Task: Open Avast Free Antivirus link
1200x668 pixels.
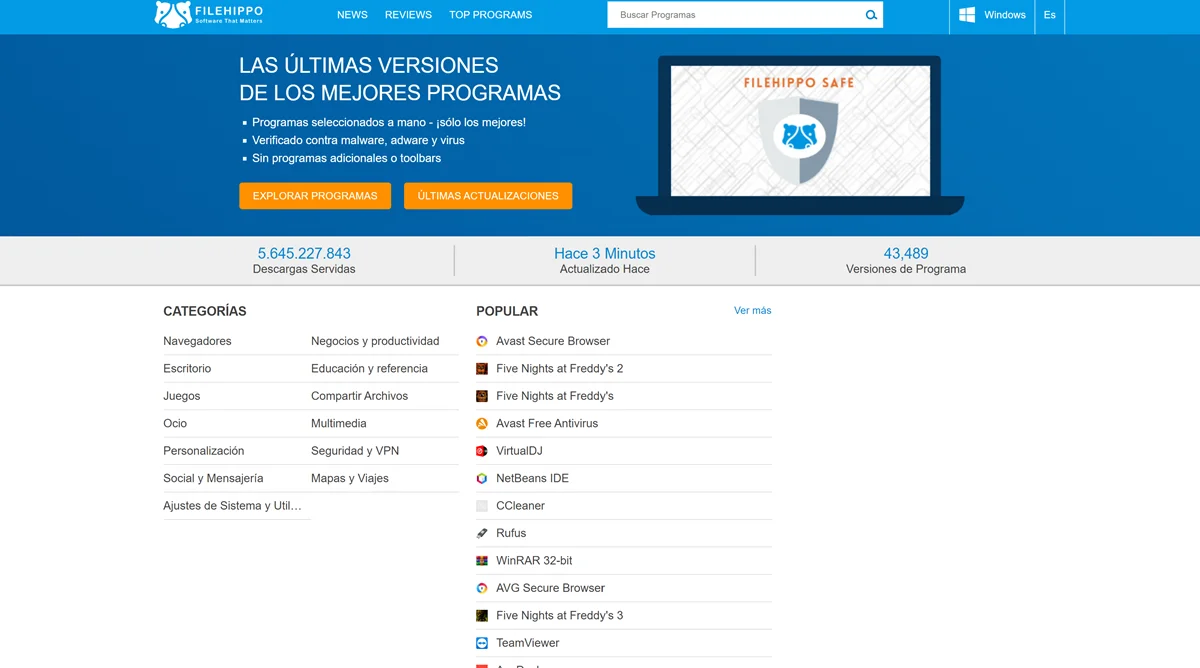Action: 547,424
